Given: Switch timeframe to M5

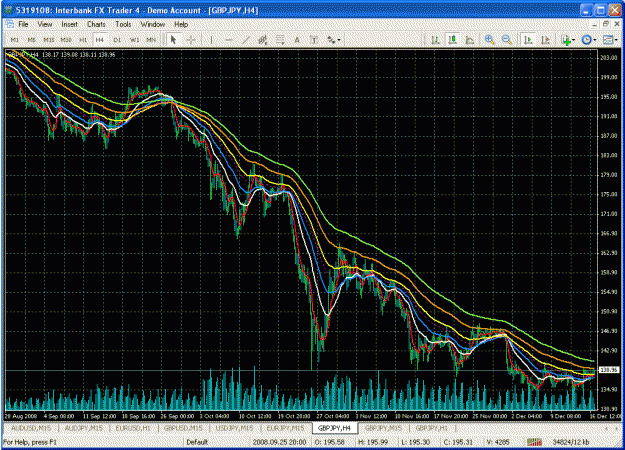Looking at the screenshot, I should pyautogui.click(x=31, y=40).
